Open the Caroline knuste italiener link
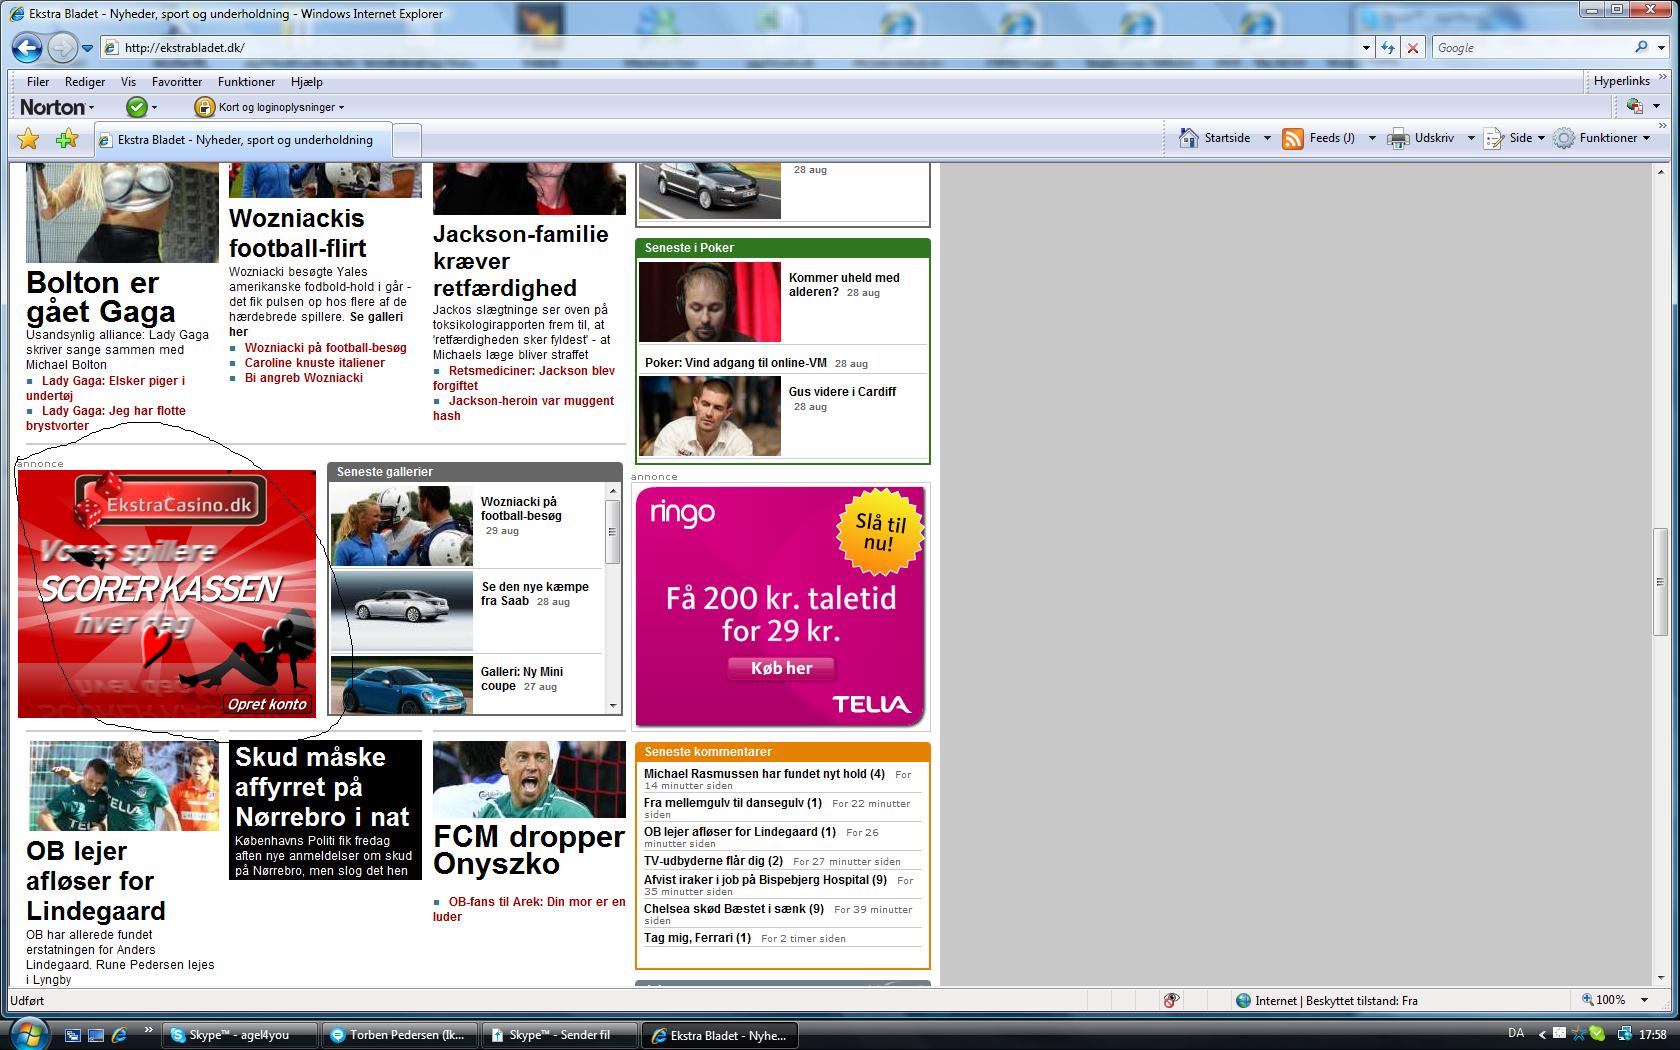The height and width of the screenshot is (1050, 1680). [314, 363]
